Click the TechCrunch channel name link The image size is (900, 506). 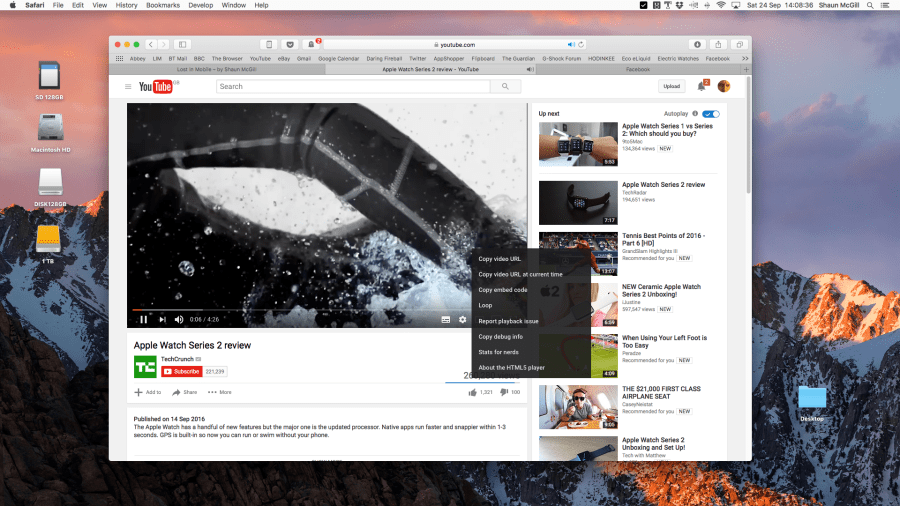(x=177, y=359)
